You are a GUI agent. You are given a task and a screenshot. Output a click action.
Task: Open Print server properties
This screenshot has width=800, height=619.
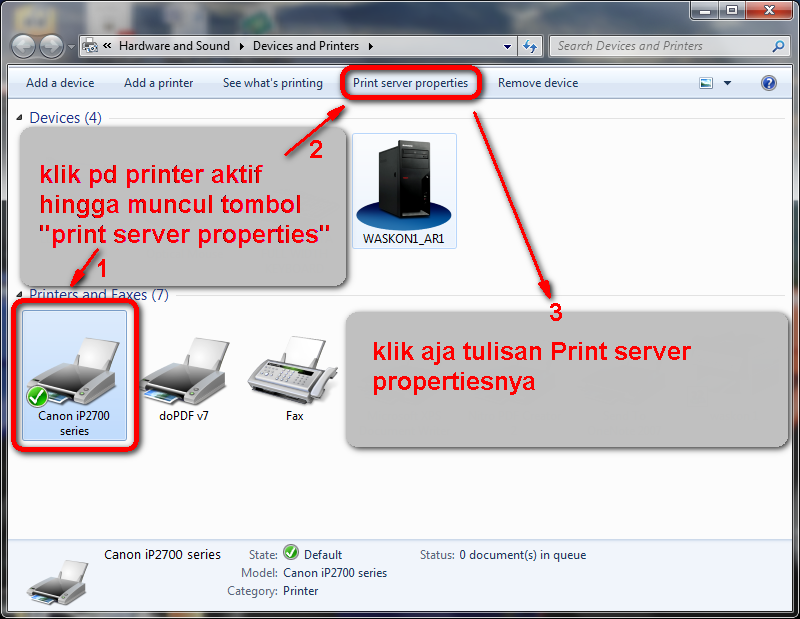411,83
